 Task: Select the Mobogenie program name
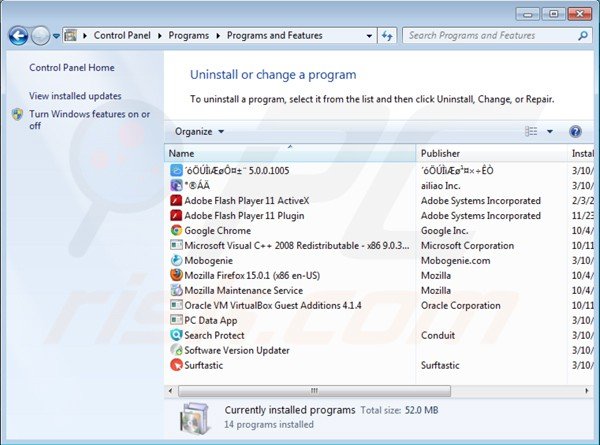click(209, 261)
